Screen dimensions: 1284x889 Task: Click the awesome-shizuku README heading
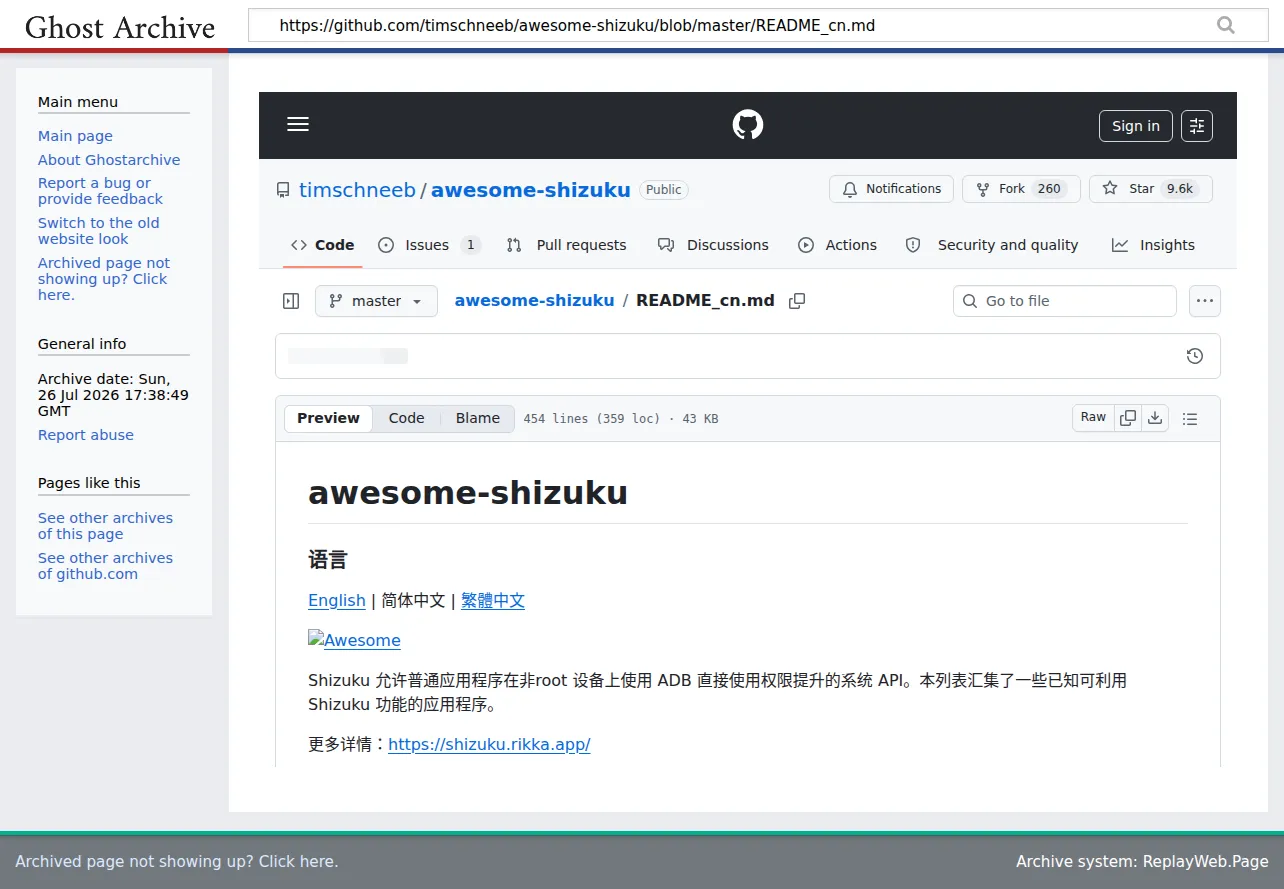point(468,493)
